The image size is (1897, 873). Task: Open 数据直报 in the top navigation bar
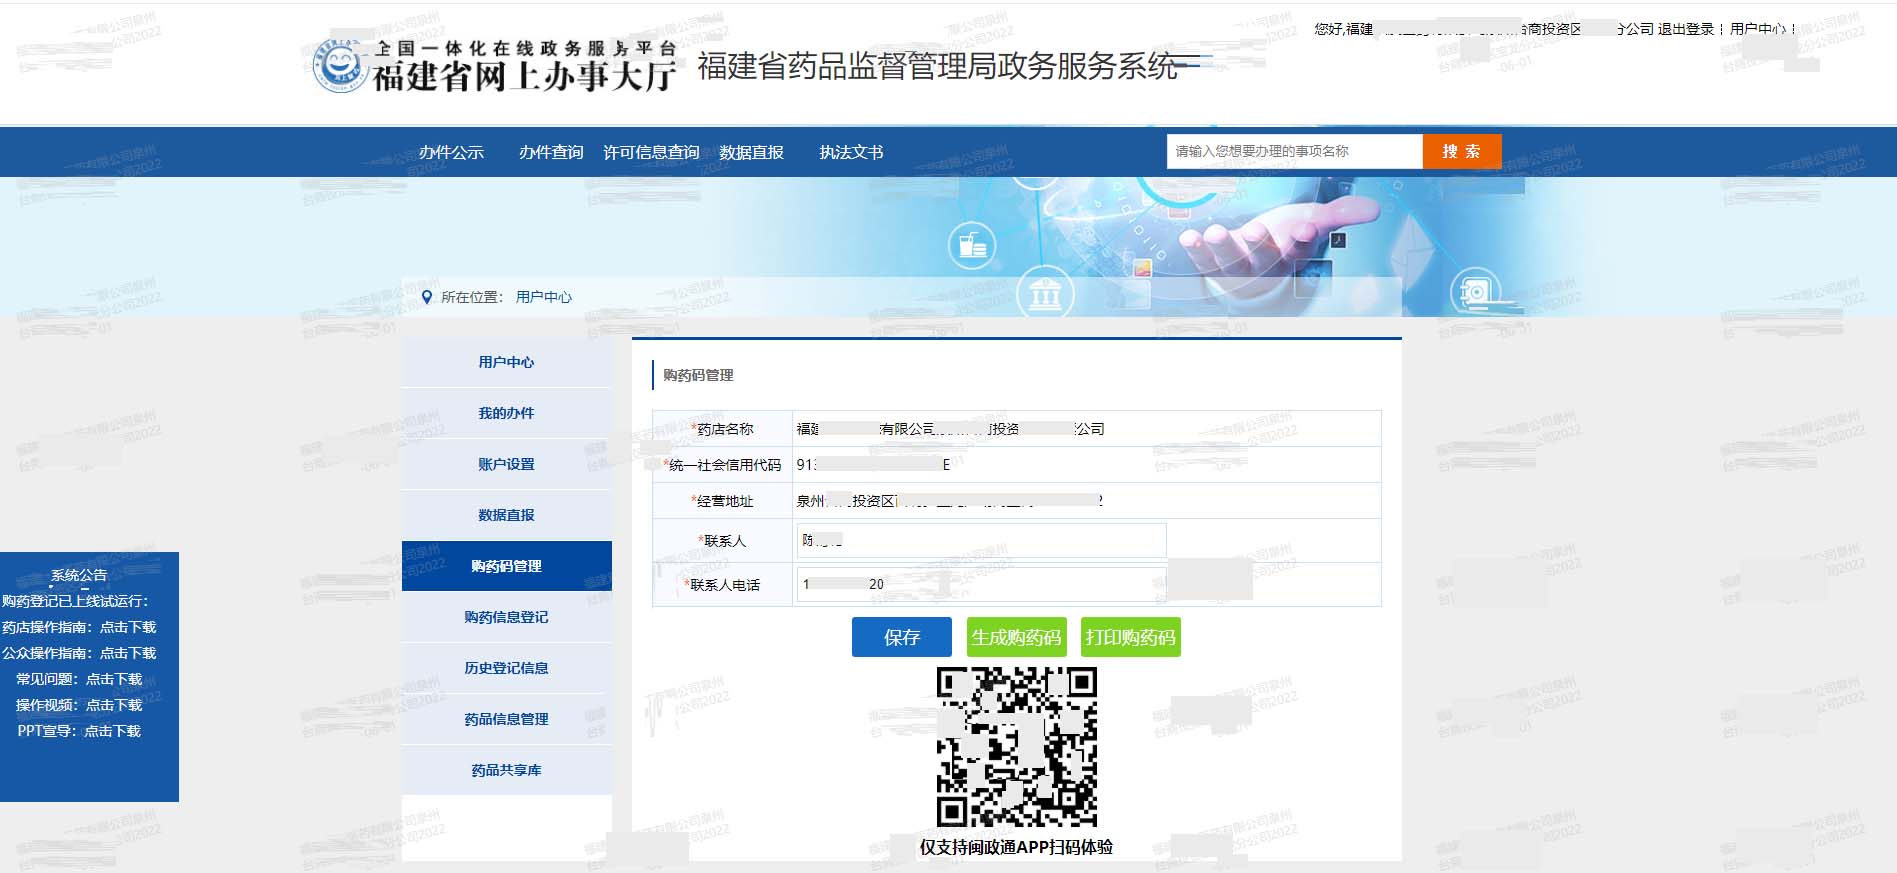[x=751, y=152]
